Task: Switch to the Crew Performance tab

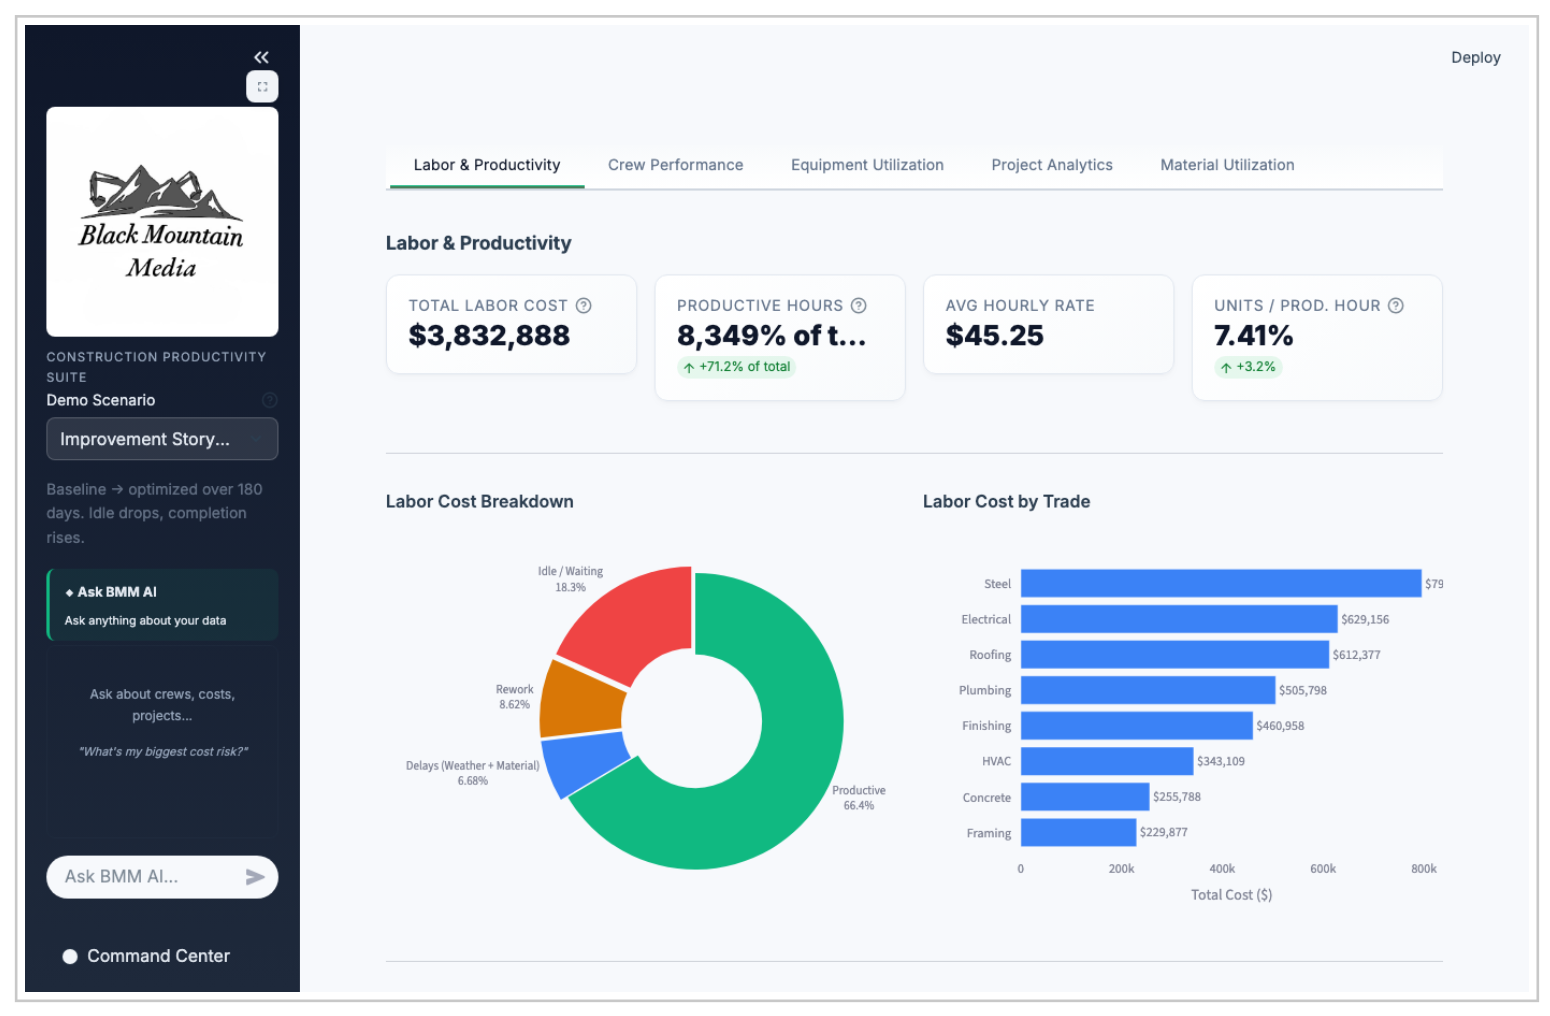Action: coord(676,165)
